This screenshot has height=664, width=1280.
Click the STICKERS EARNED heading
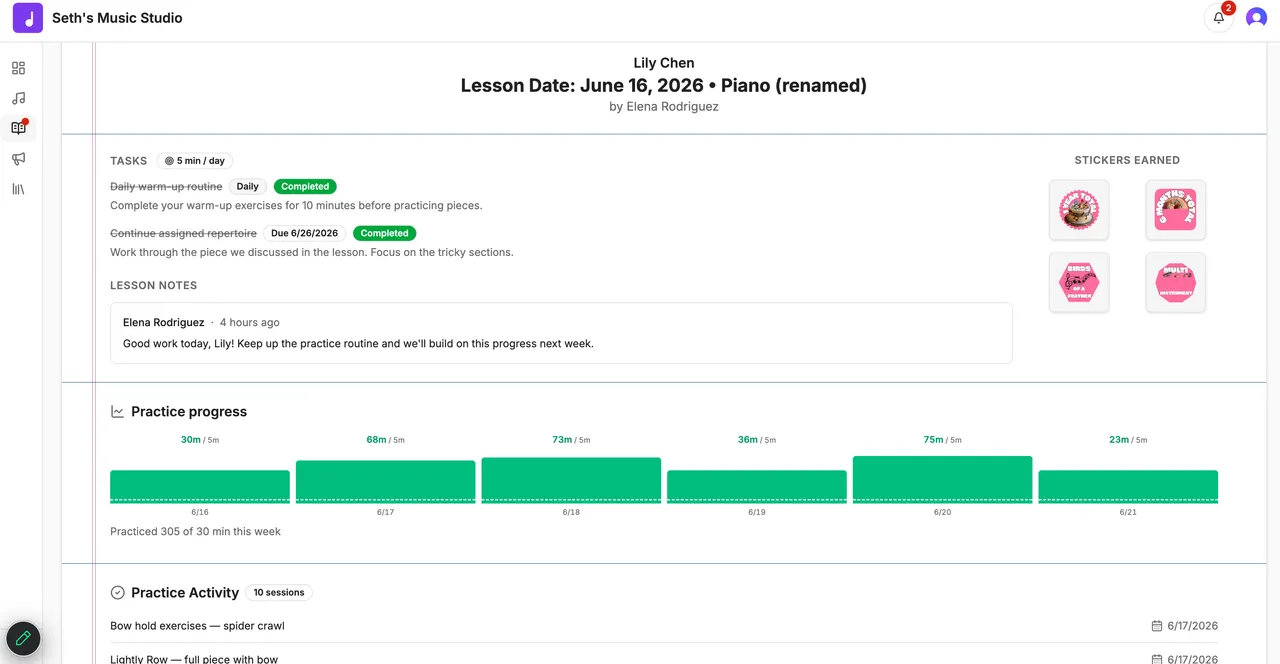click(1127, 160)
